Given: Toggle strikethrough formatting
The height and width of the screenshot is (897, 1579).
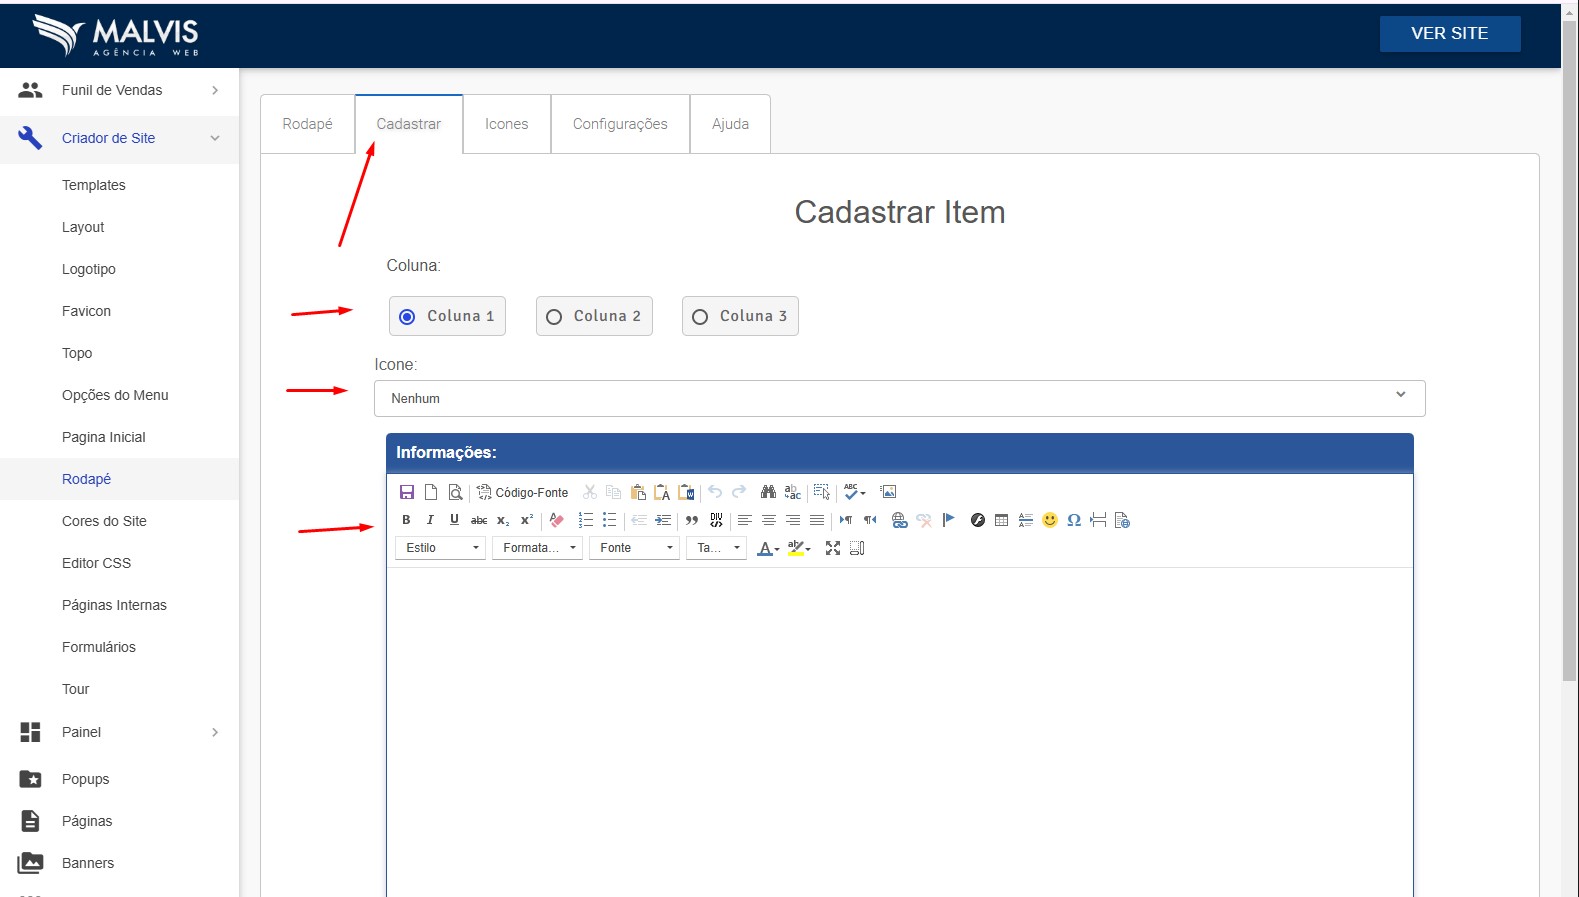Looking at the screenshot, I should pos(479,520).
